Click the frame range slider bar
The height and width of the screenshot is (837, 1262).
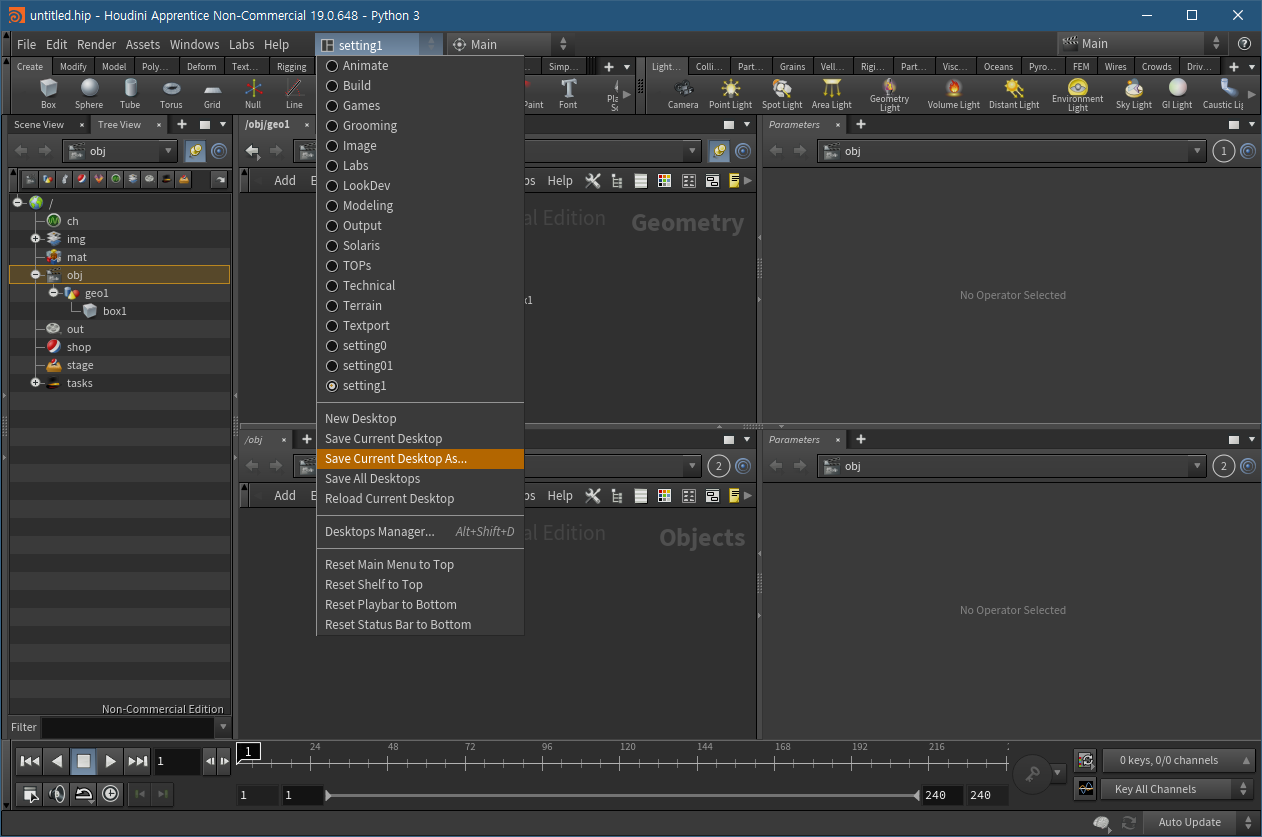point(622,796)
